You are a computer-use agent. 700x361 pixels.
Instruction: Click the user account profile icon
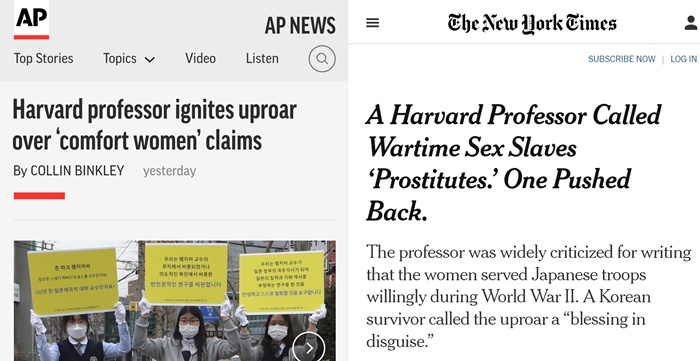[692, 23]
